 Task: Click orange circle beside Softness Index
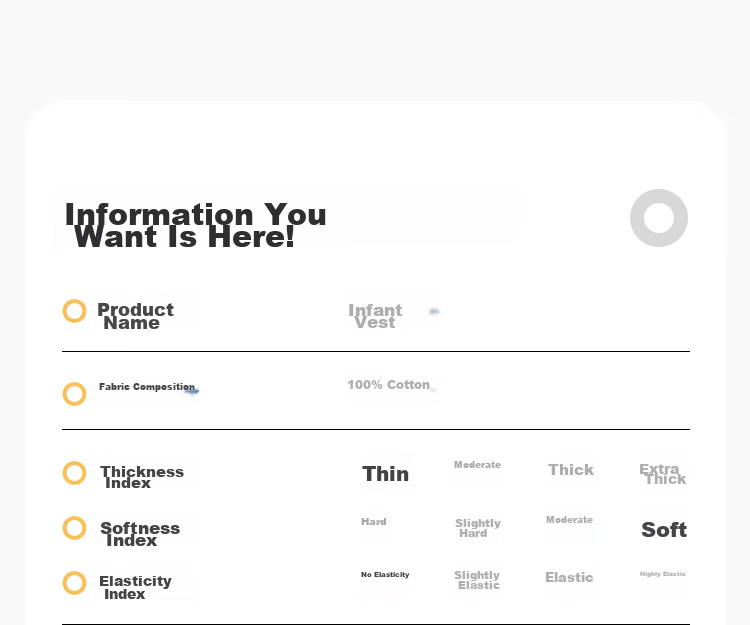click(x=75, y=528)
